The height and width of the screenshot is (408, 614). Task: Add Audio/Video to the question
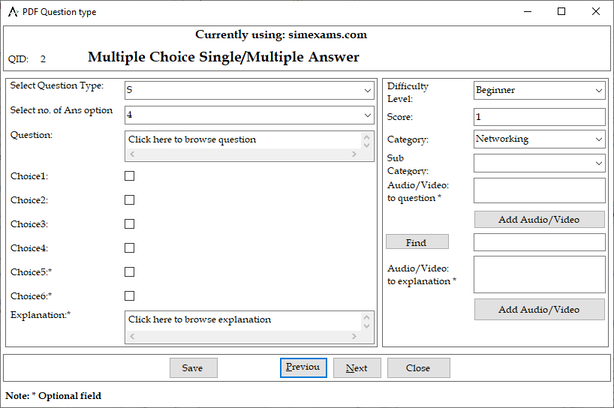[x=539, y=219]
